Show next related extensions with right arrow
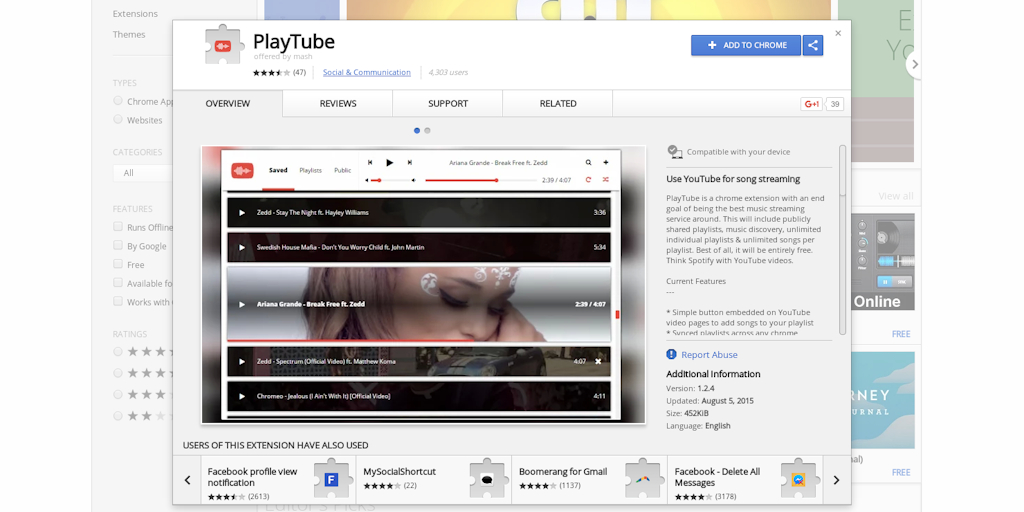This screenshot has width=1024, height=512. tap(837, 480)
